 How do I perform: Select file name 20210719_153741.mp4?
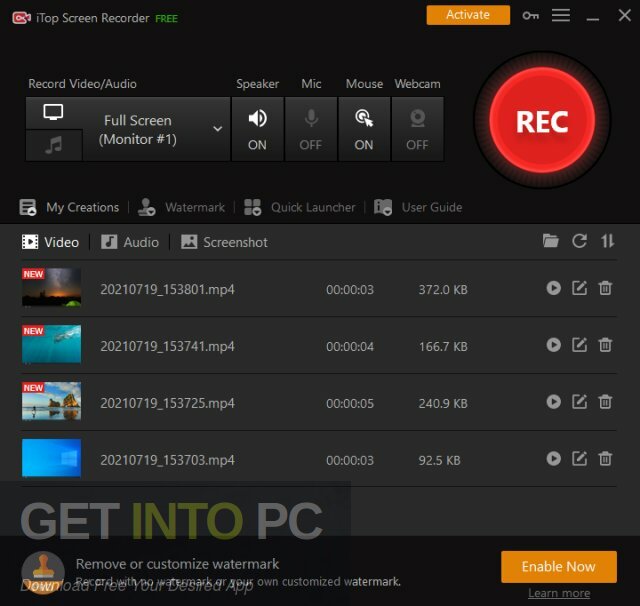click(x=167, y=346)
